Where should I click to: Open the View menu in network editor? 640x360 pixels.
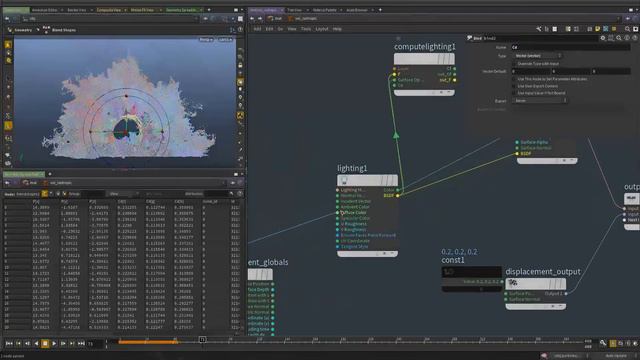[292, 29]
